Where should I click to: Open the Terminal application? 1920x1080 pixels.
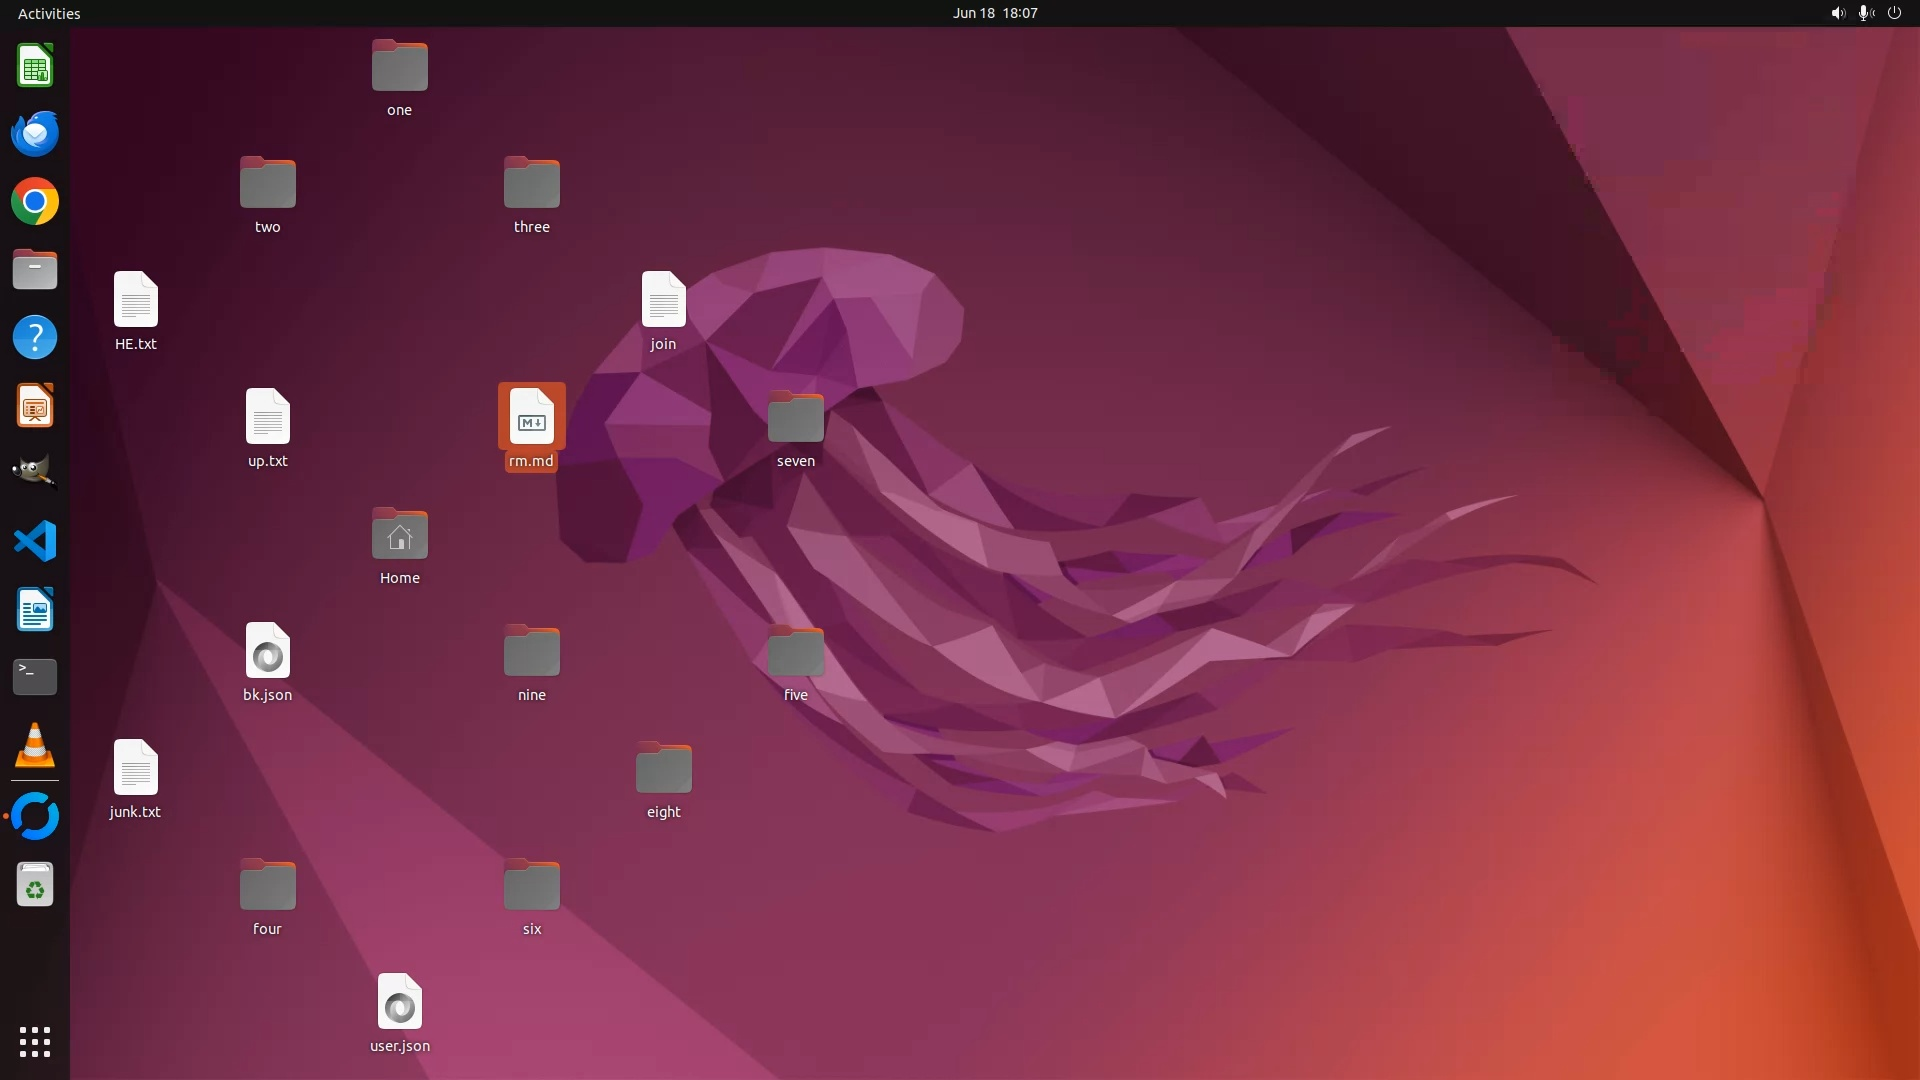coord(35,677)
